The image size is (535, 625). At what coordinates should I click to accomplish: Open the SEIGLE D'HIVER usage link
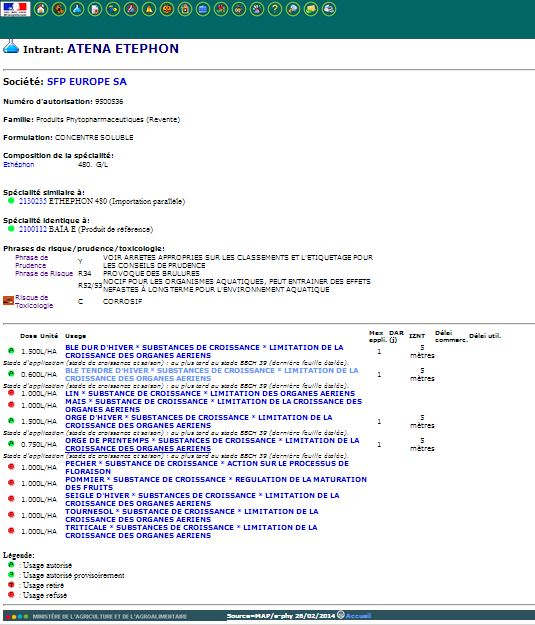(203, 499)
